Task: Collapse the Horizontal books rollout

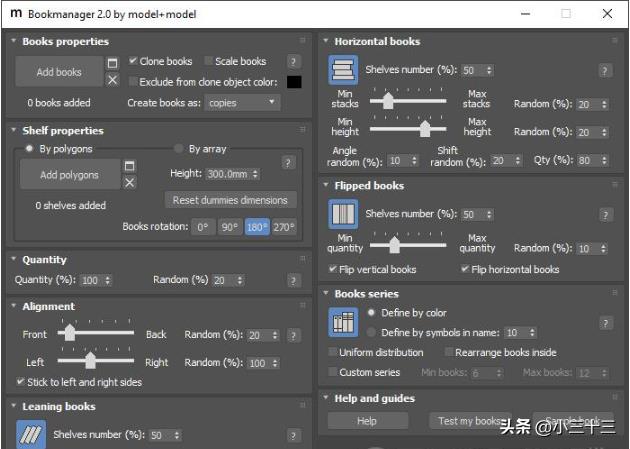Action: pyautogui.click(x=326, y=41)
